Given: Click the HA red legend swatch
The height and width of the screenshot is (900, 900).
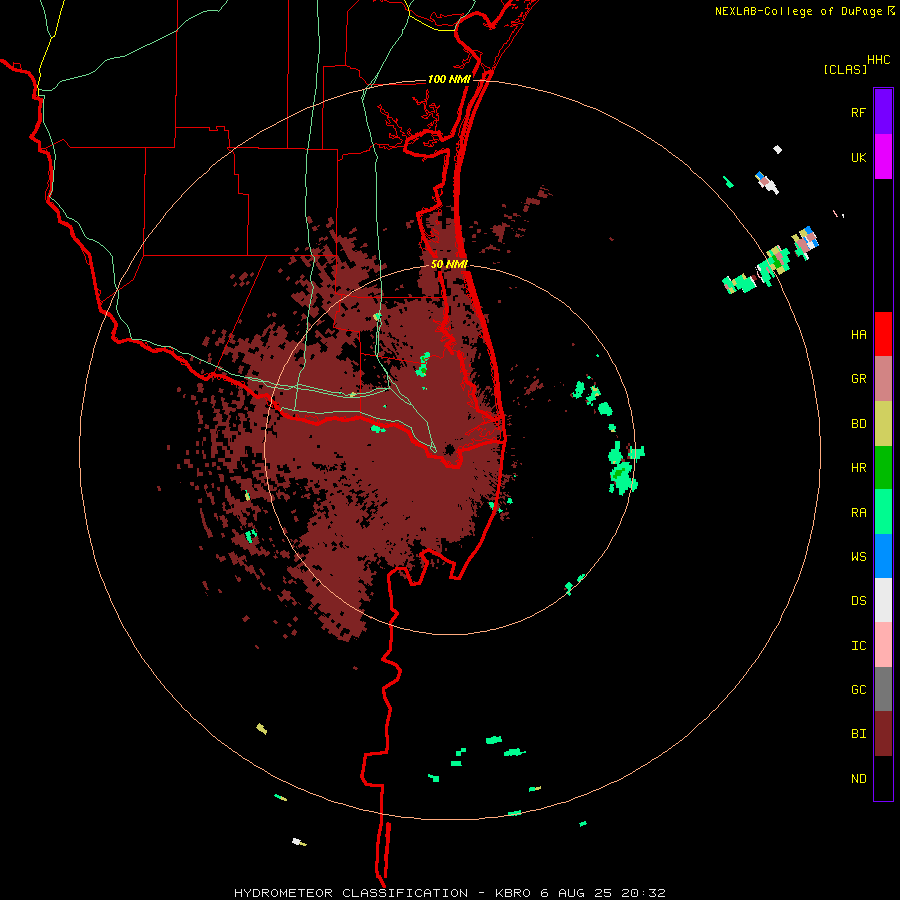Looking at the screenshot, I should (883, 334).
